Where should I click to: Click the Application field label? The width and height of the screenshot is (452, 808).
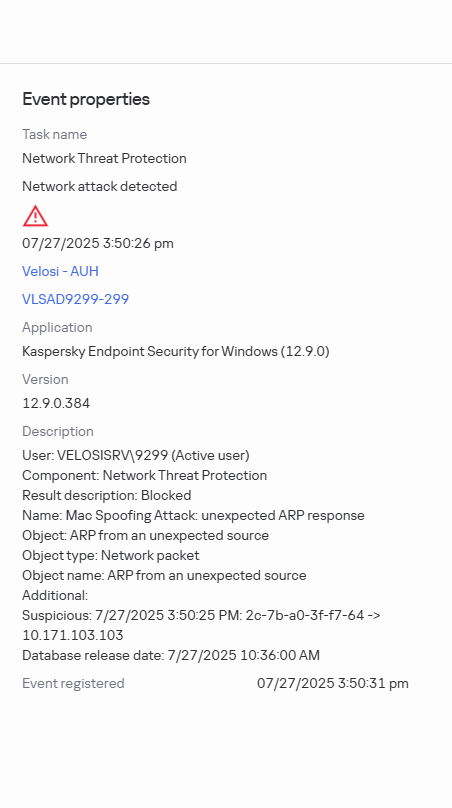[57, 328]
